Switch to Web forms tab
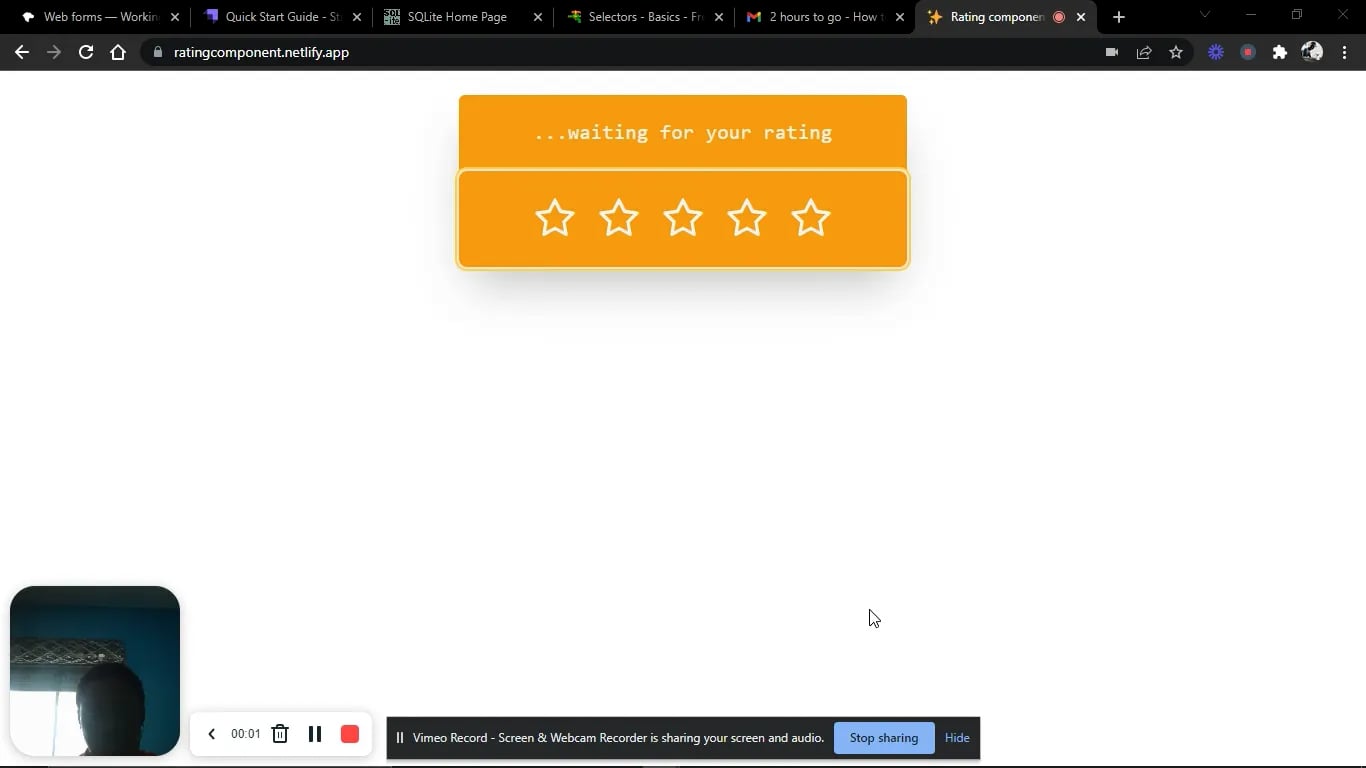 [x=101, y=17]
